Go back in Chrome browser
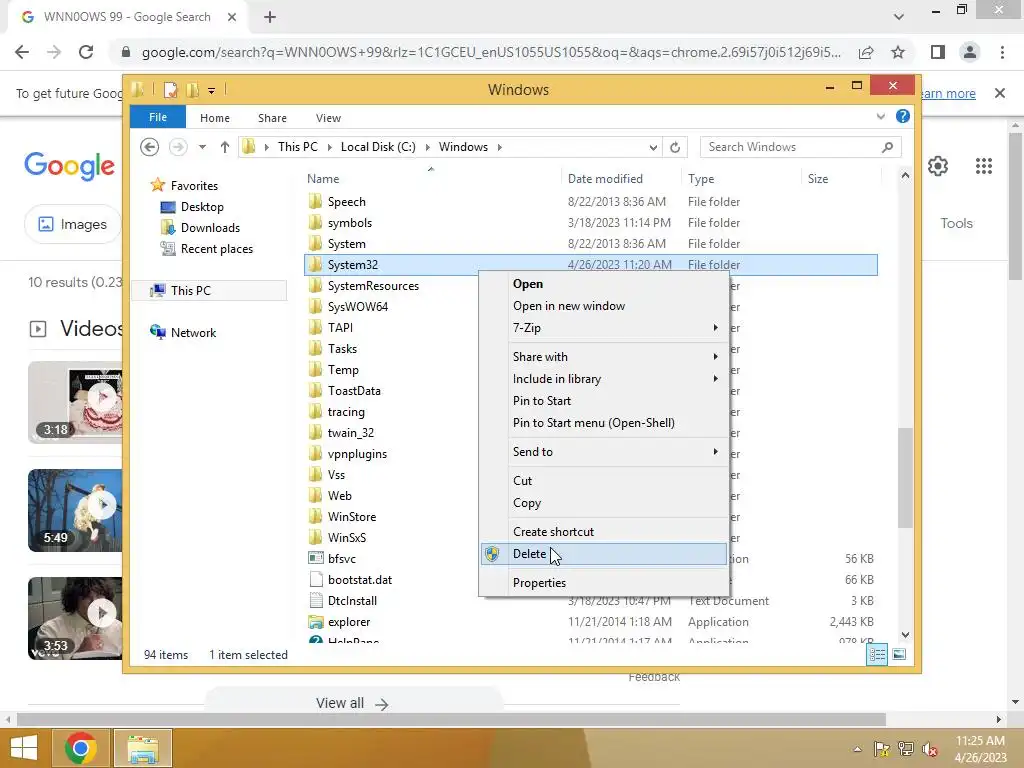The image size is (1024, 768). pos(22,52)
